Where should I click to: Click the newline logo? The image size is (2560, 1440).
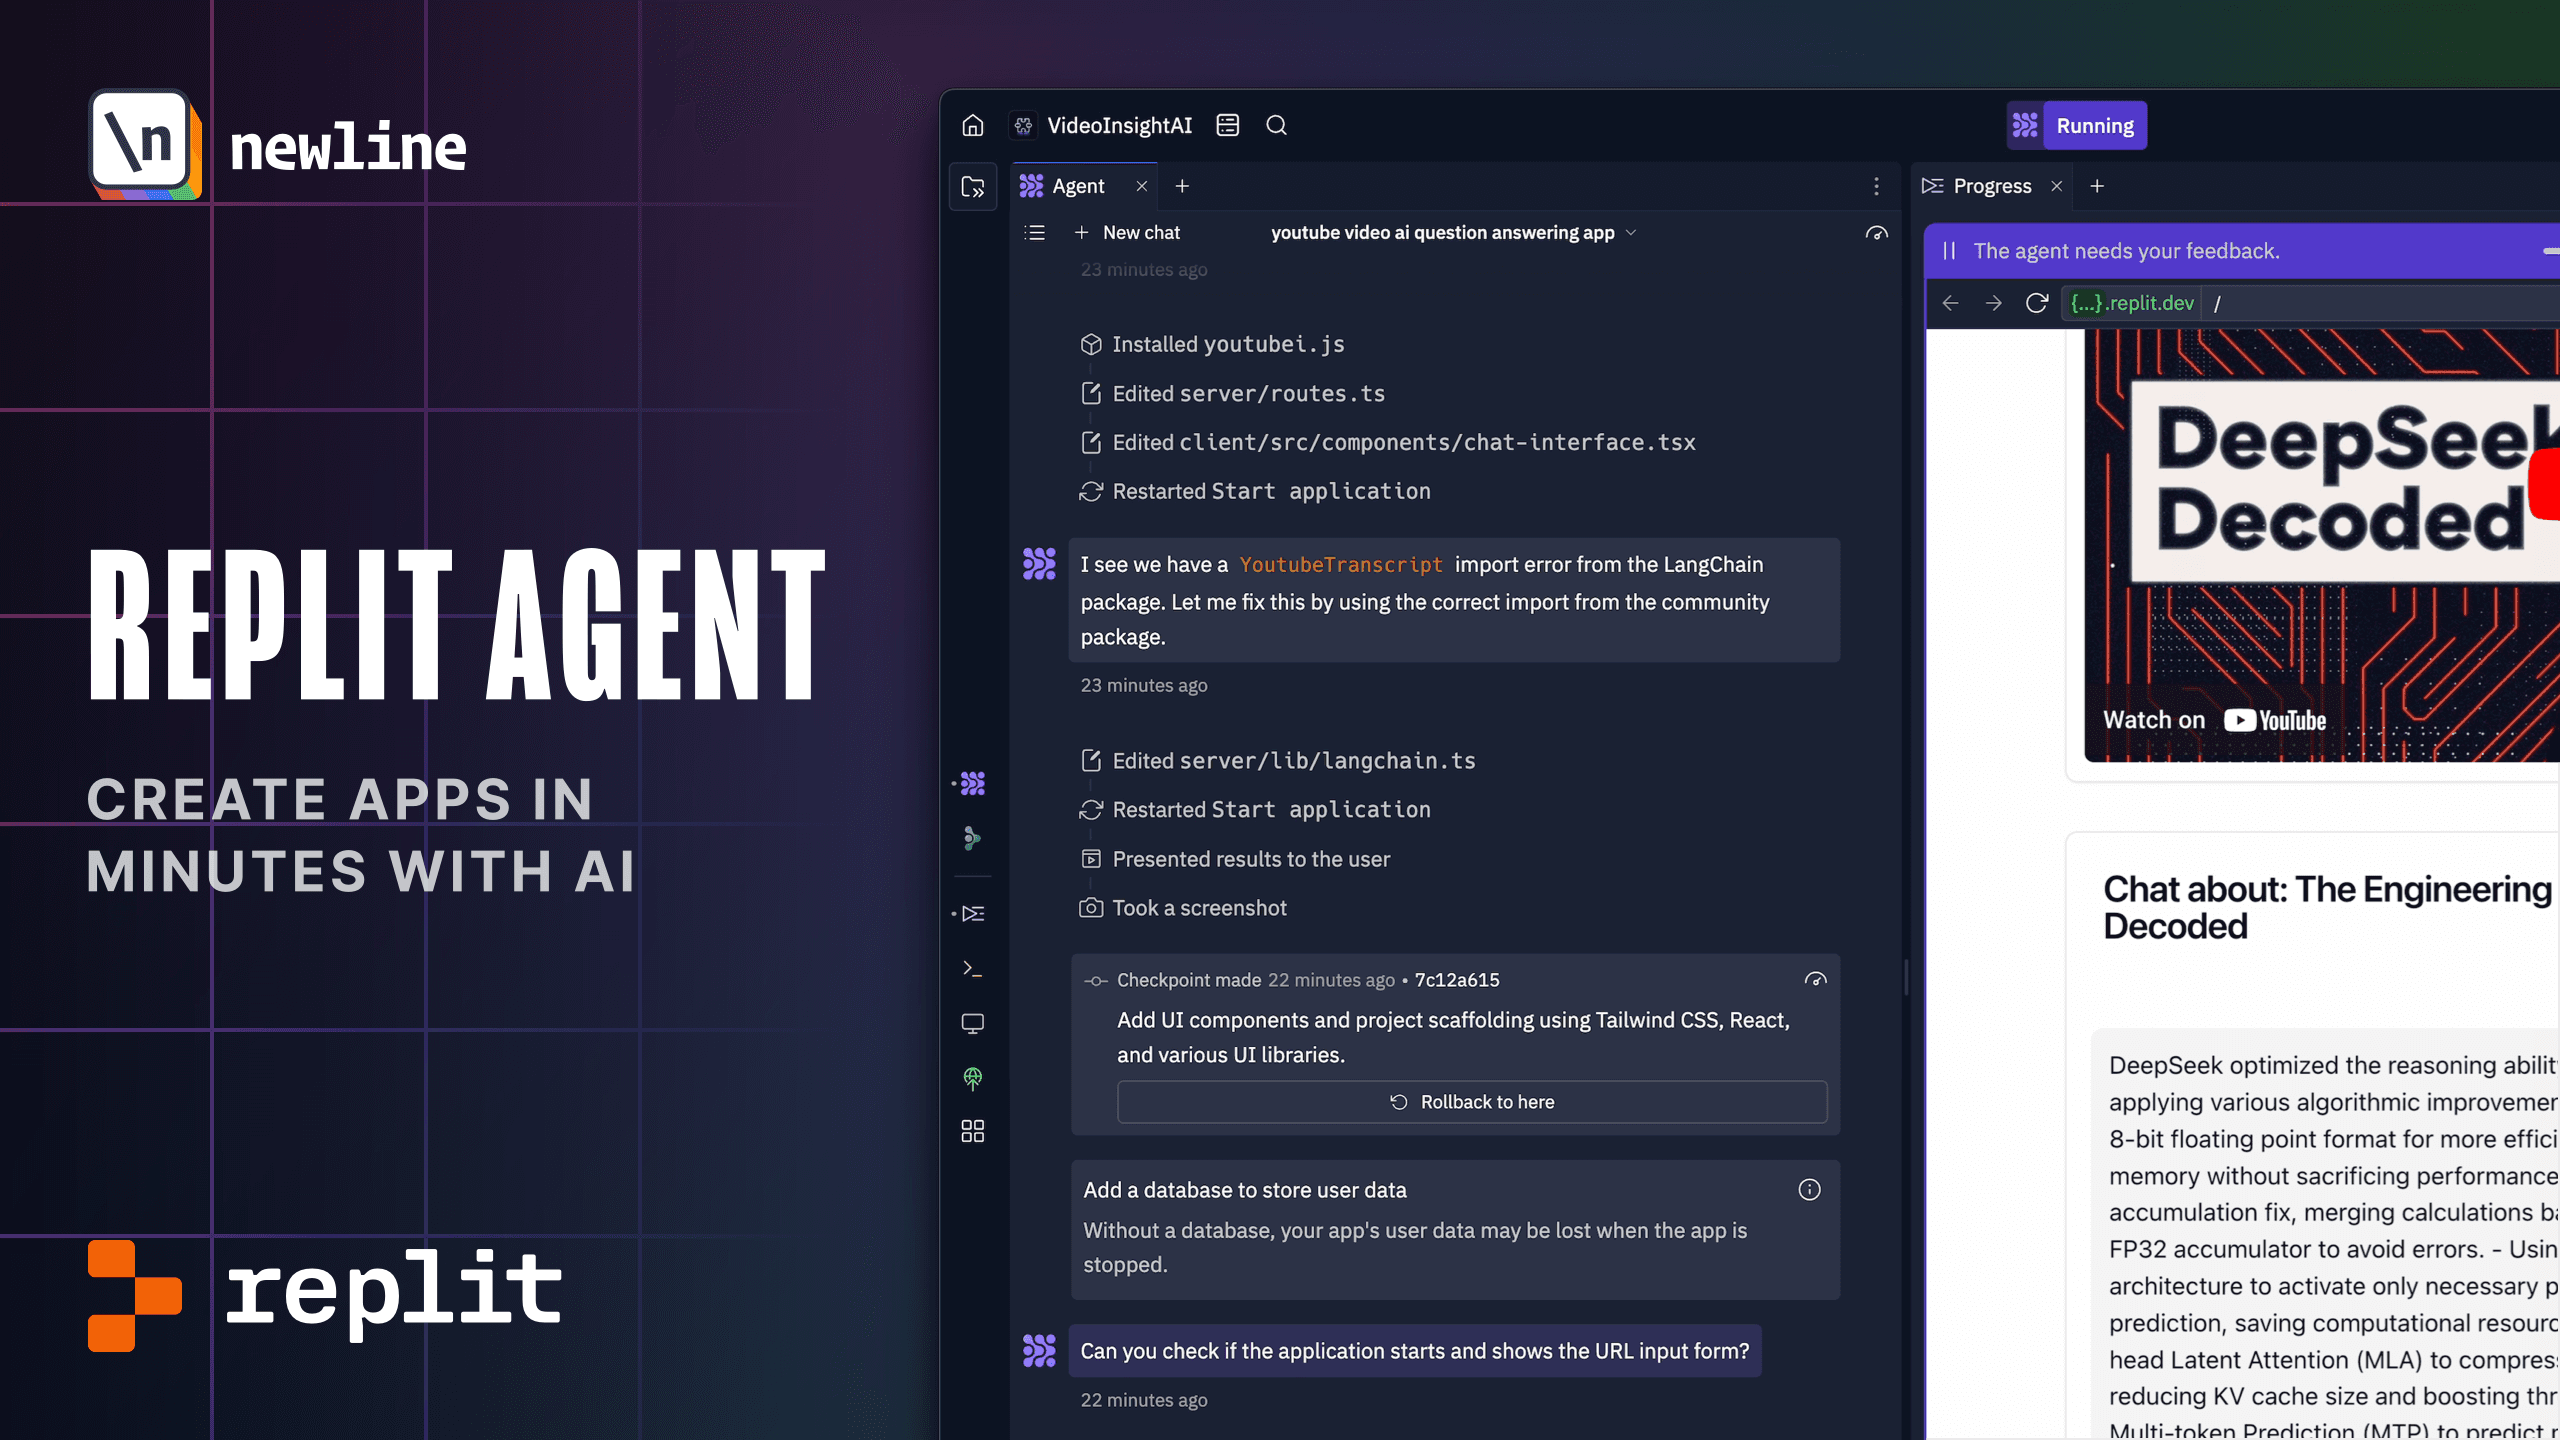[278, 146]
